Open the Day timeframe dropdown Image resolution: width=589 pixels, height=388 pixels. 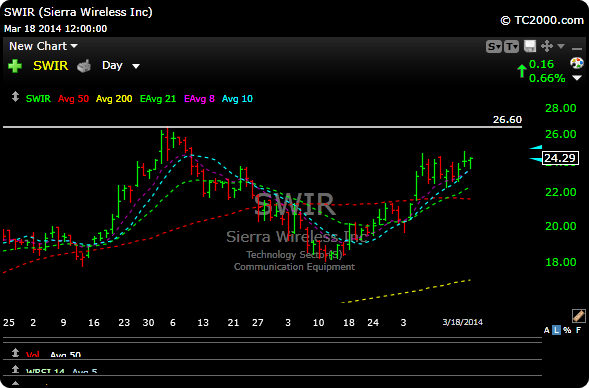coord(121,66)
